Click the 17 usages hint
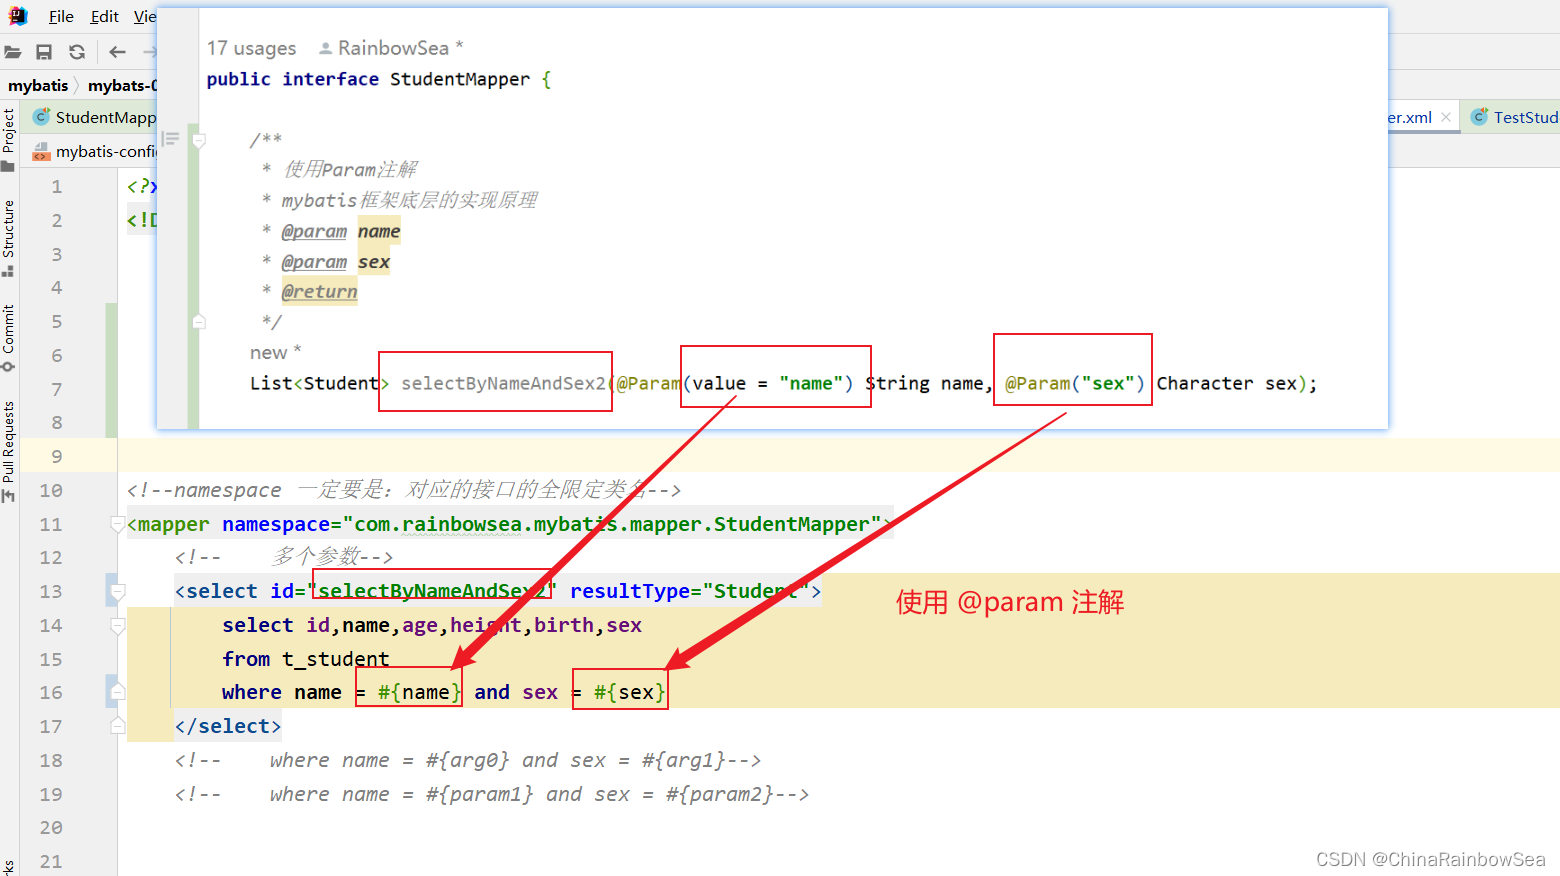The height and width of the screenshot is (876, 1560). coord(251,48)
